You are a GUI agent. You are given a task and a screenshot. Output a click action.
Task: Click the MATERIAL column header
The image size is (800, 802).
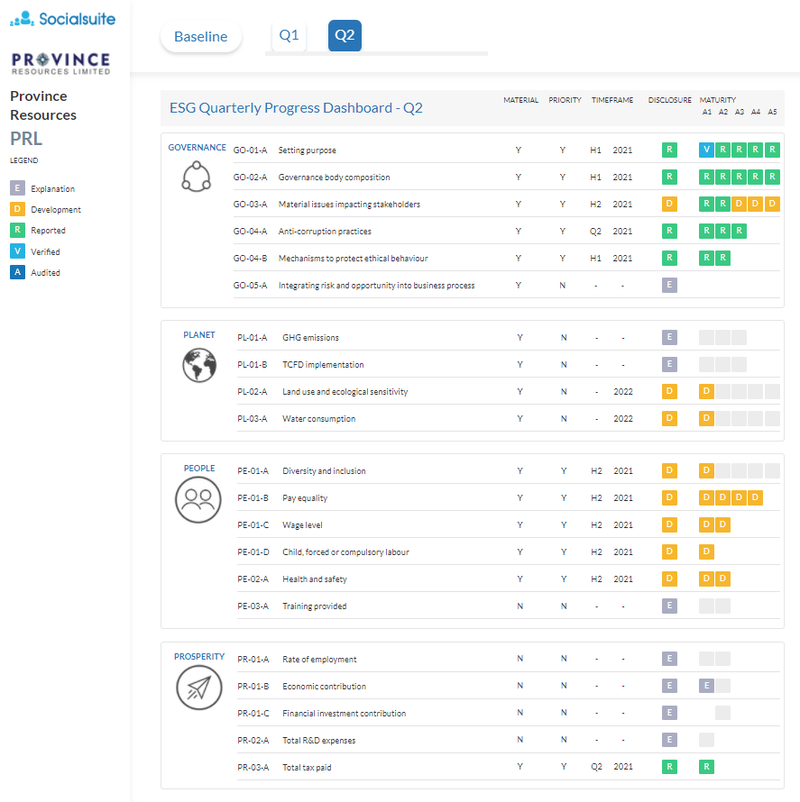521,100
